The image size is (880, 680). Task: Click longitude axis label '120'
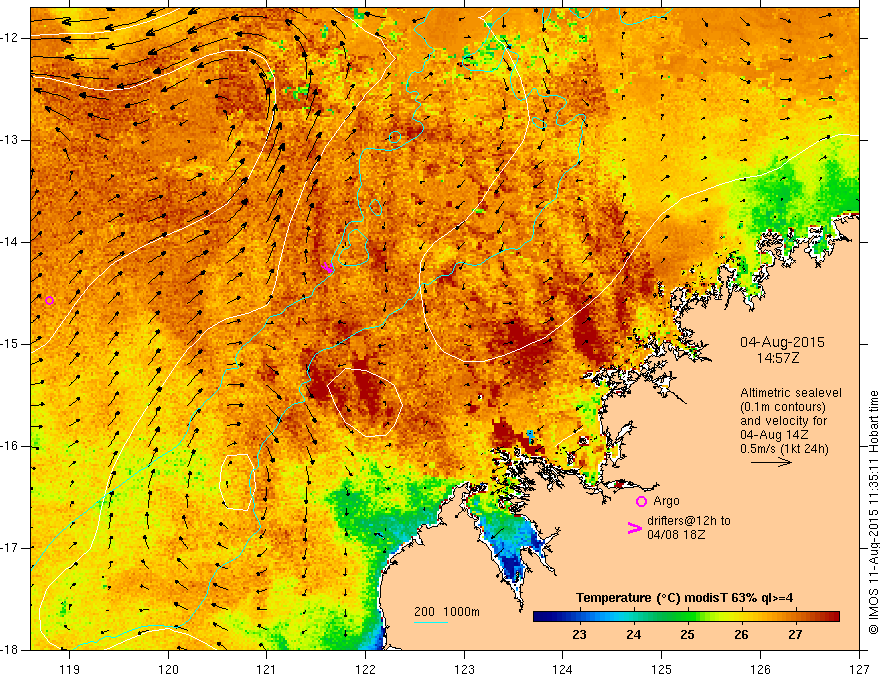(x=168, y=669)
